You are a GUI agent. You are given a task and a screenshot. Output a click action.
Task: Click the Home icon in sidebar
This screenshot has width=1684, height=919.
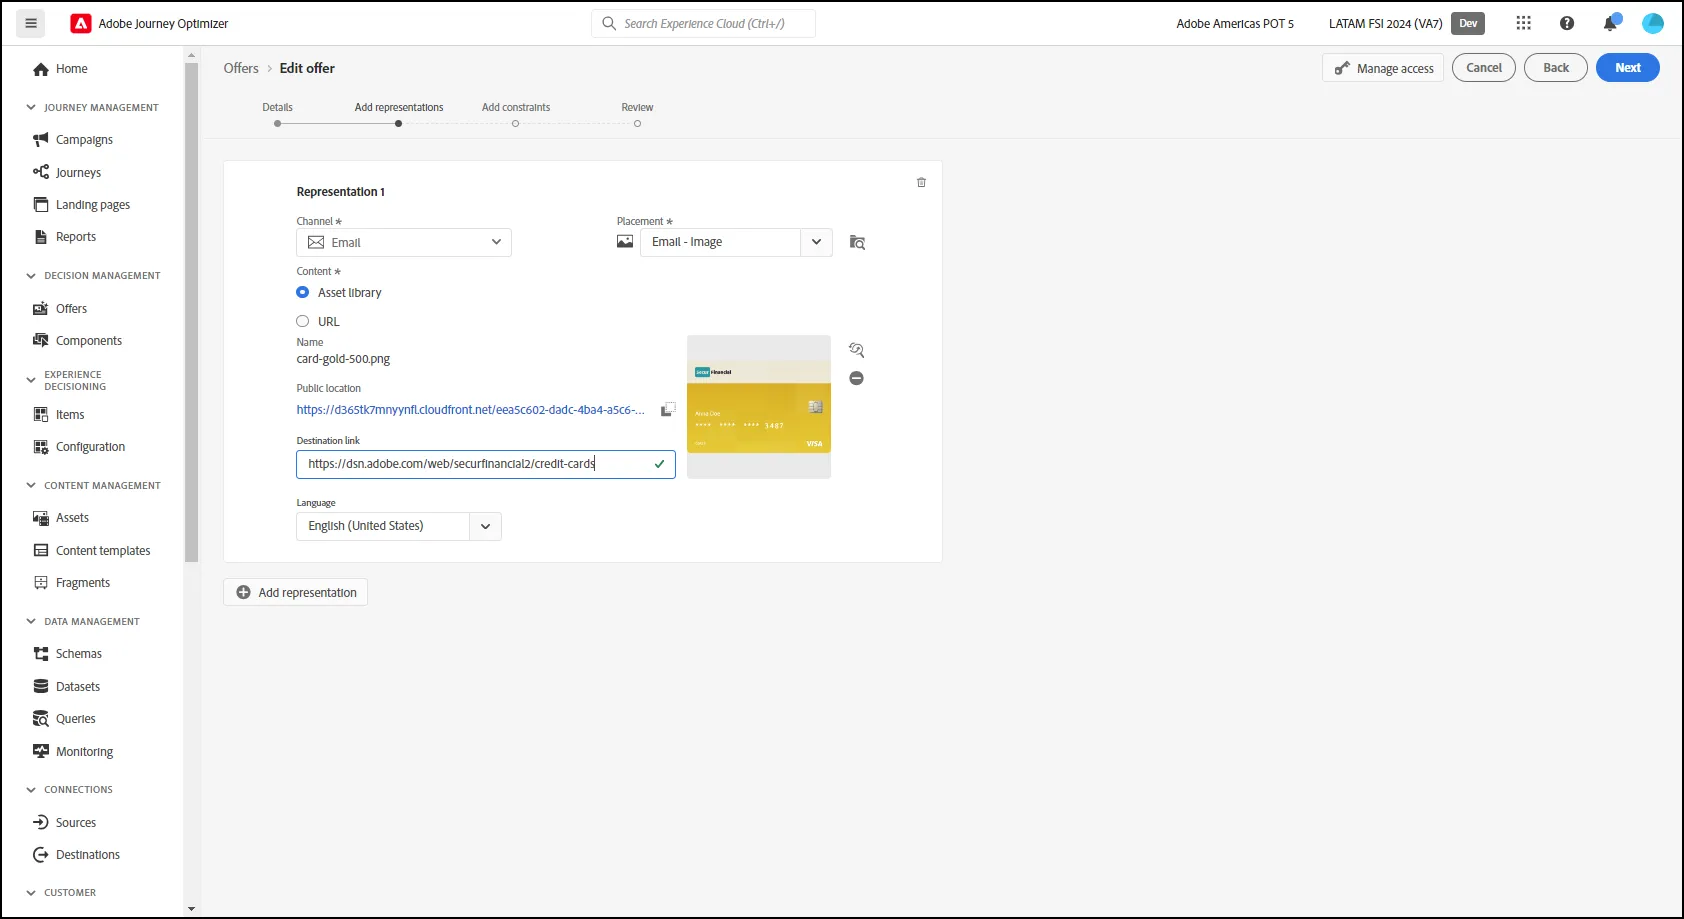tap(41, 69)
